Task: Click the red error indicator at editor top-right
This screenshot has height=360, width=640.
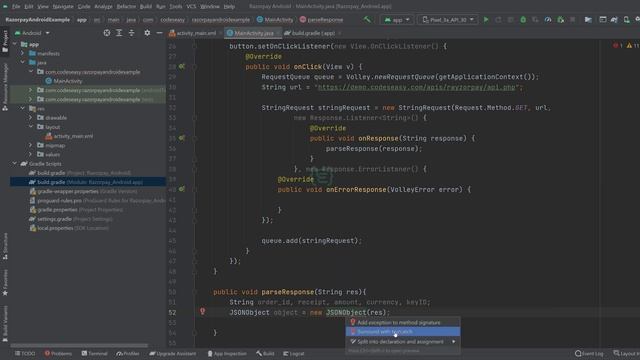Action: pyautogui.click(x=618, y=45)
